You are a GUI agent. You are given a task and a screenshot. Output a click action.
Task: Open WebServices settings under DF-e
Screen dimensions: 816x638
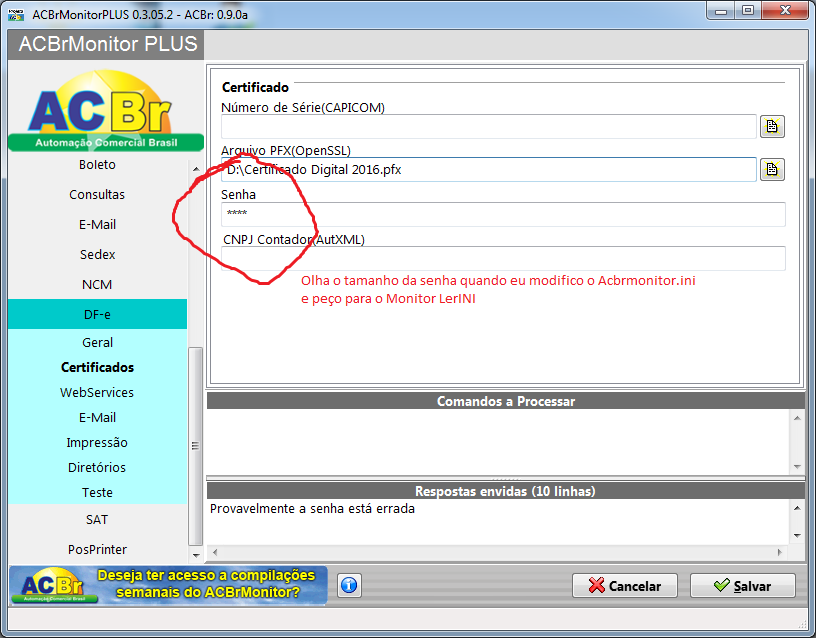point(97,392)
